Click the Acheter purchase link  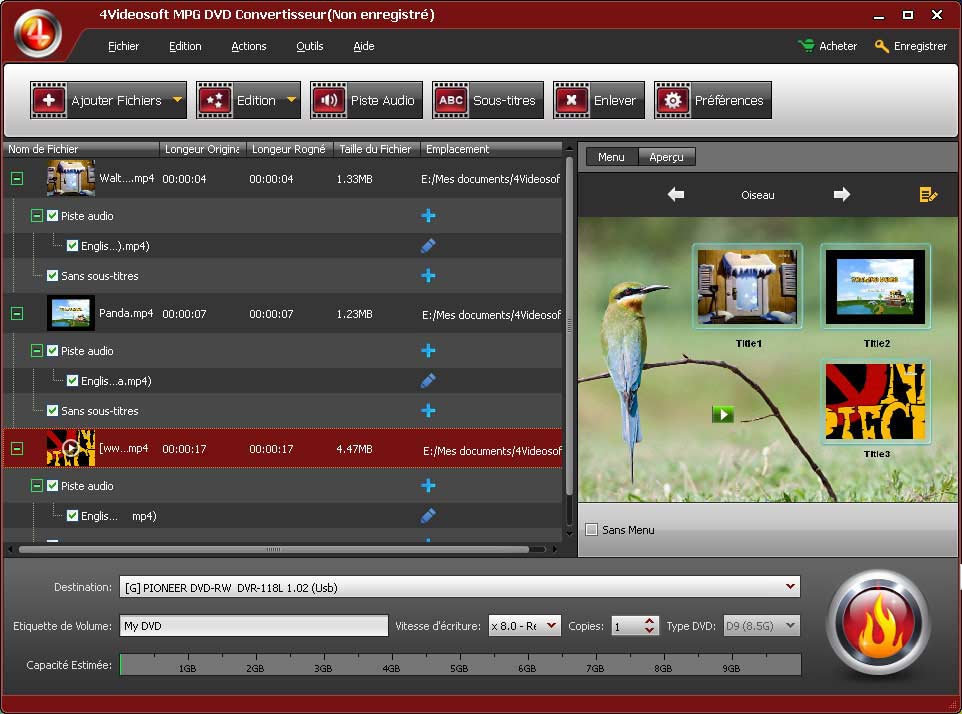[827, 46]
